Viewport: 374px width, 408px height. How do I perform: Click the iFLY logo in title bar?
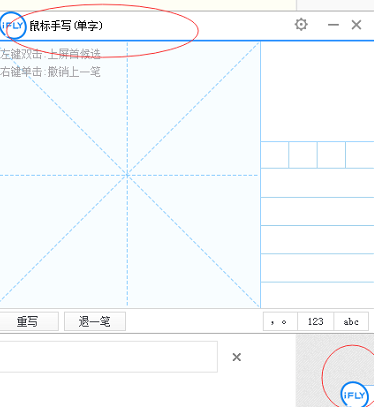[13, 25]
